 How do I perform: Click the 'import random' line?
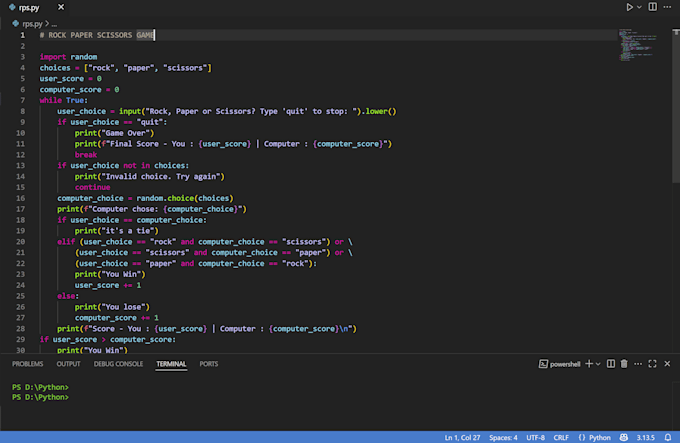pyautogui.click(x=68, y=57)
